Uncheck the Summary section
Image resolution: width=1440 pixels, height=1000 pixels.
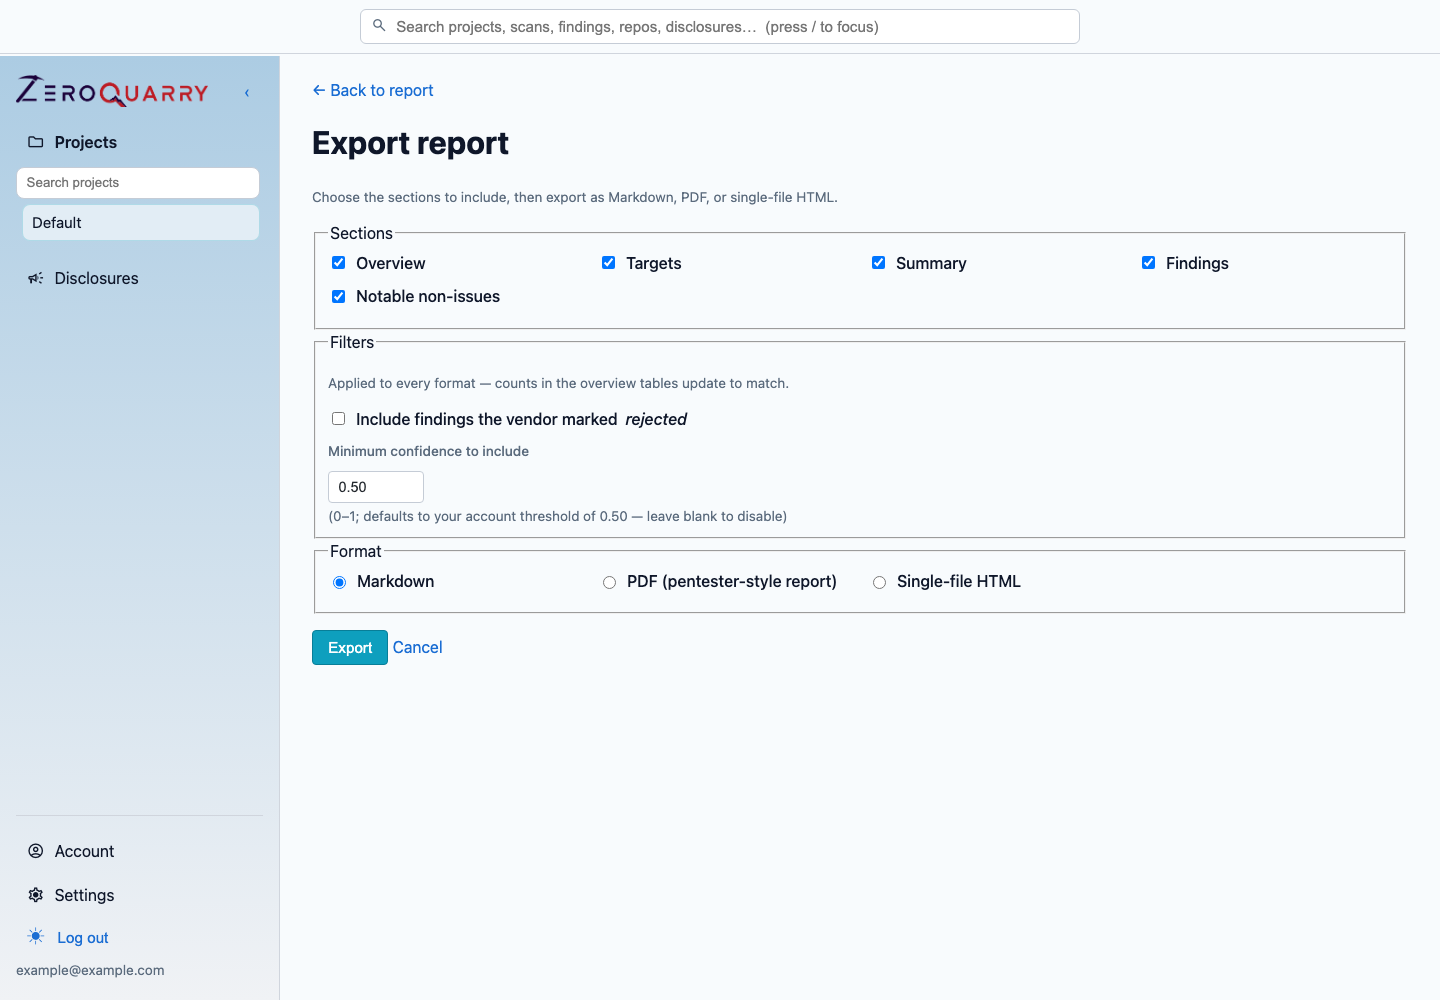point(878,263)
